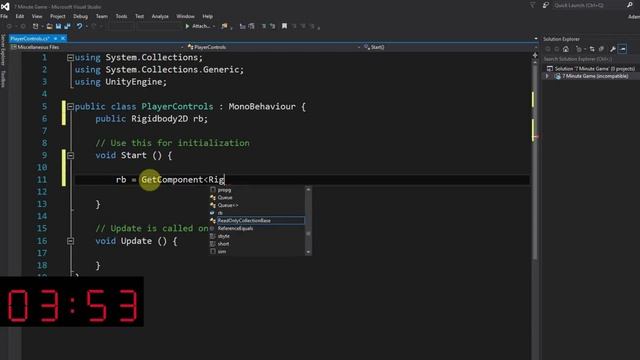The image size is (640, 360).
Task: Close the PlayerControls.cs tab
Action: [x=63, y=38]
